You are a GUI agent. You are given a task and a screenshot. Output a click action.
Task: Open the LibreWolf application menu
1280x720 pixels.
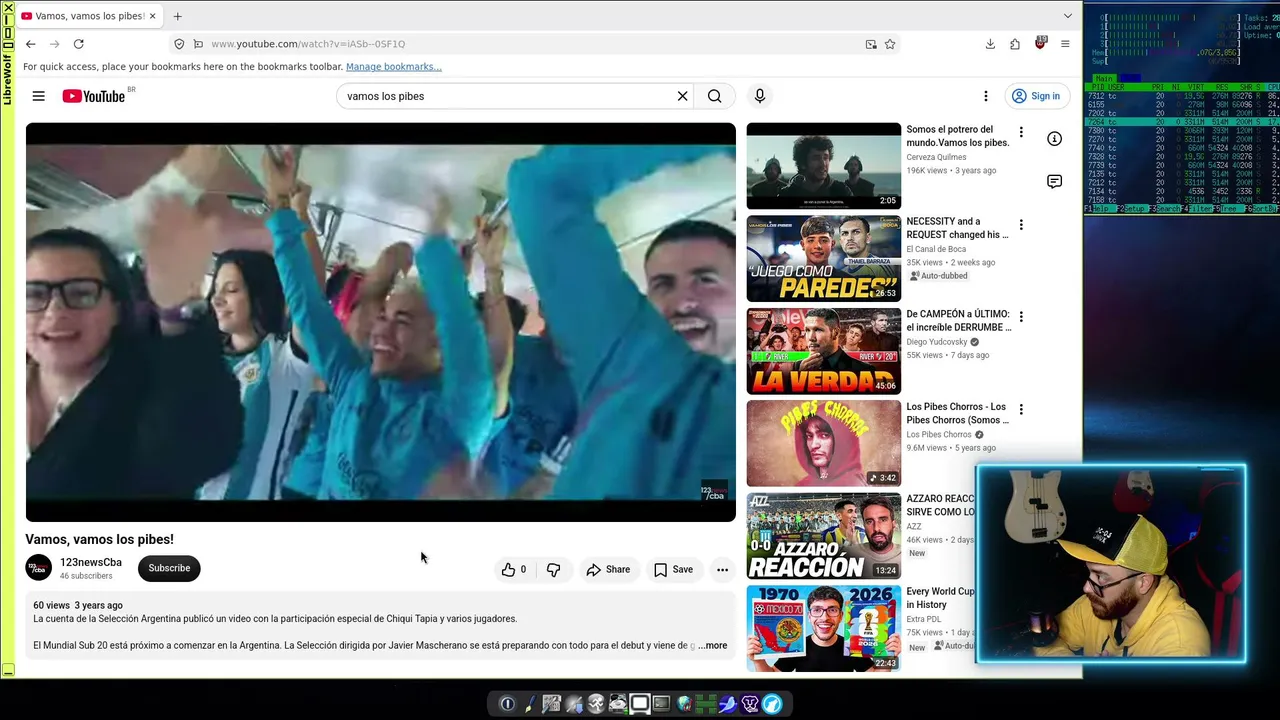point(1065,44)
